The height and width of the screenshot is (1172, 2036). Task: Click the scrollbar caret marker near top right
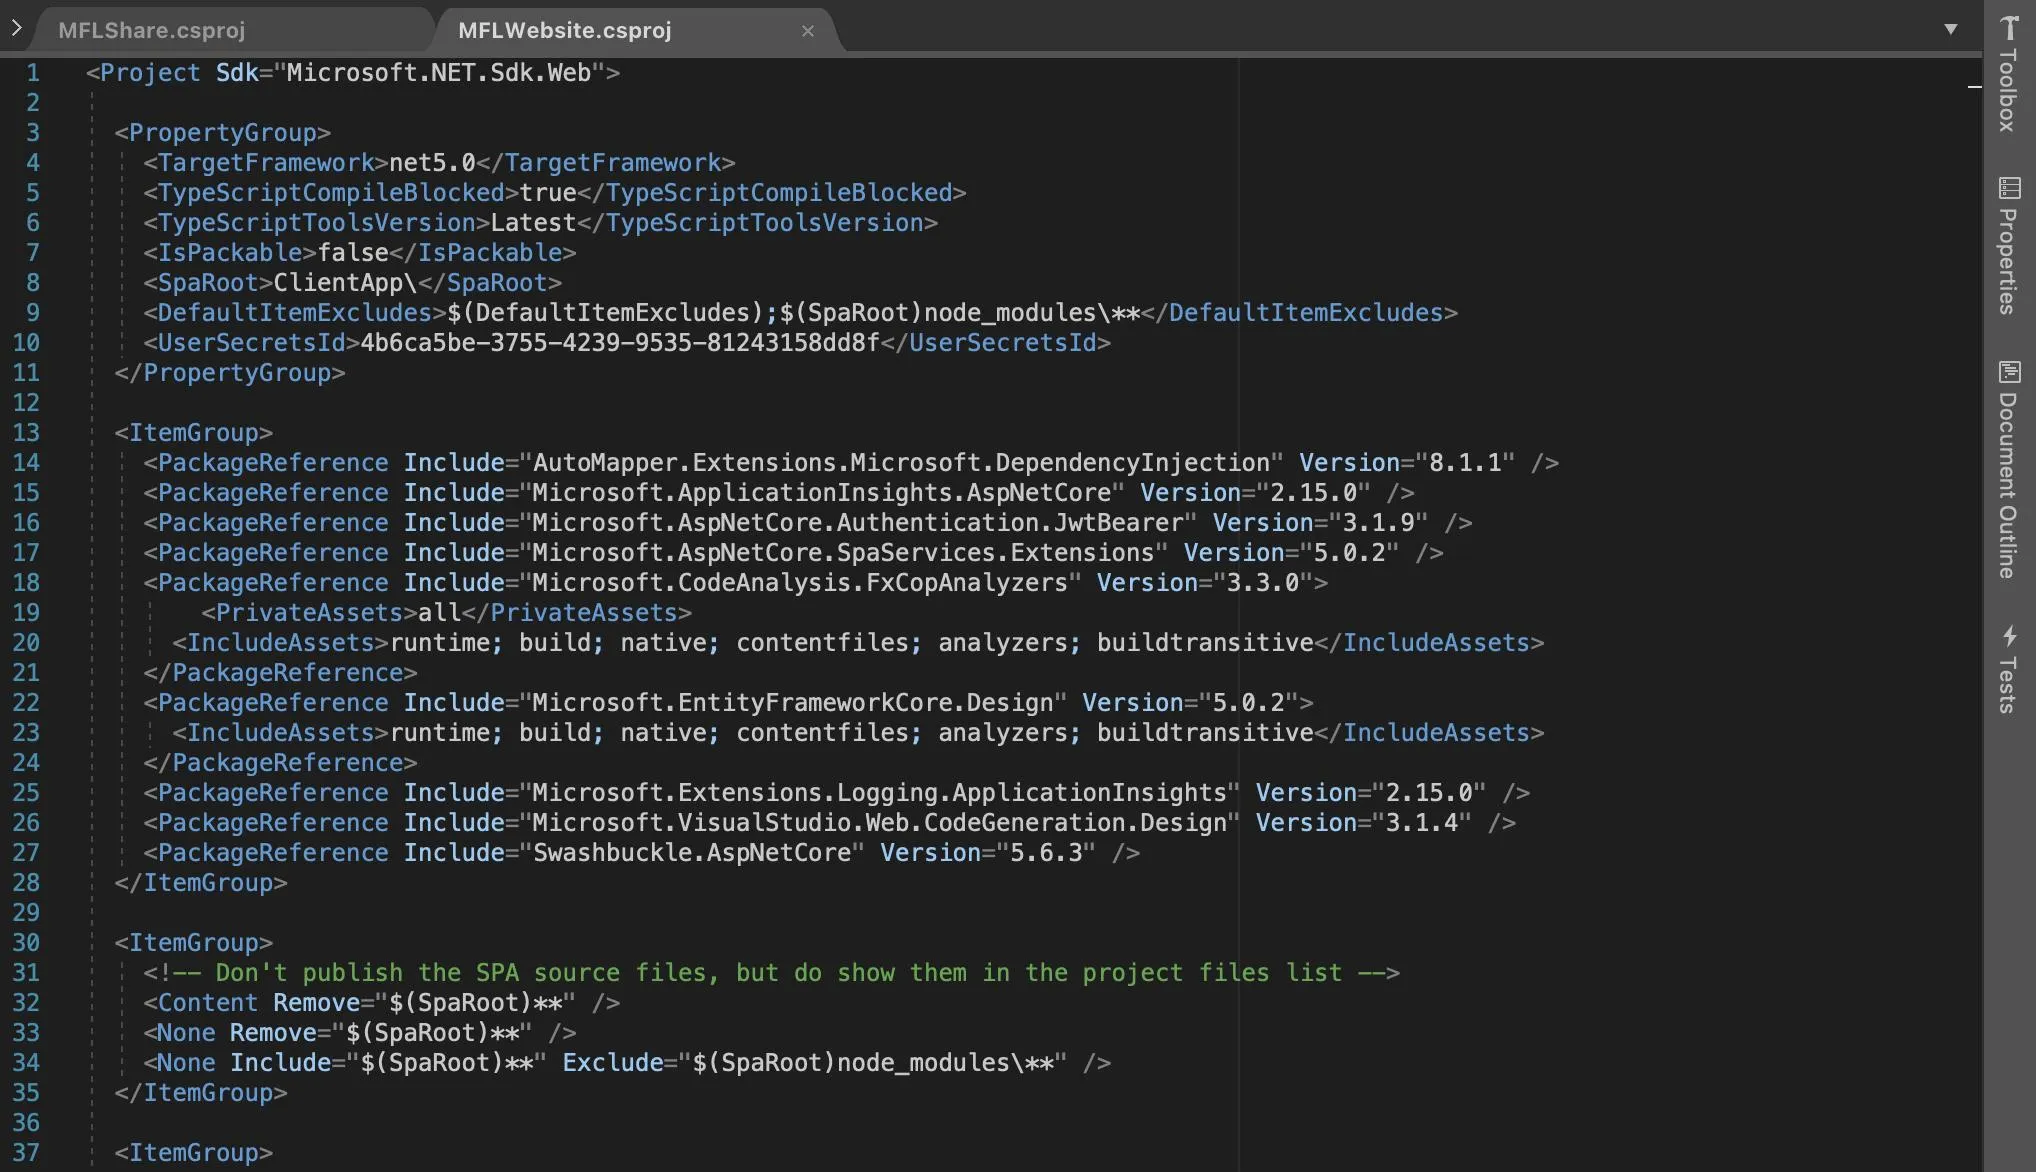(1974, 87)
